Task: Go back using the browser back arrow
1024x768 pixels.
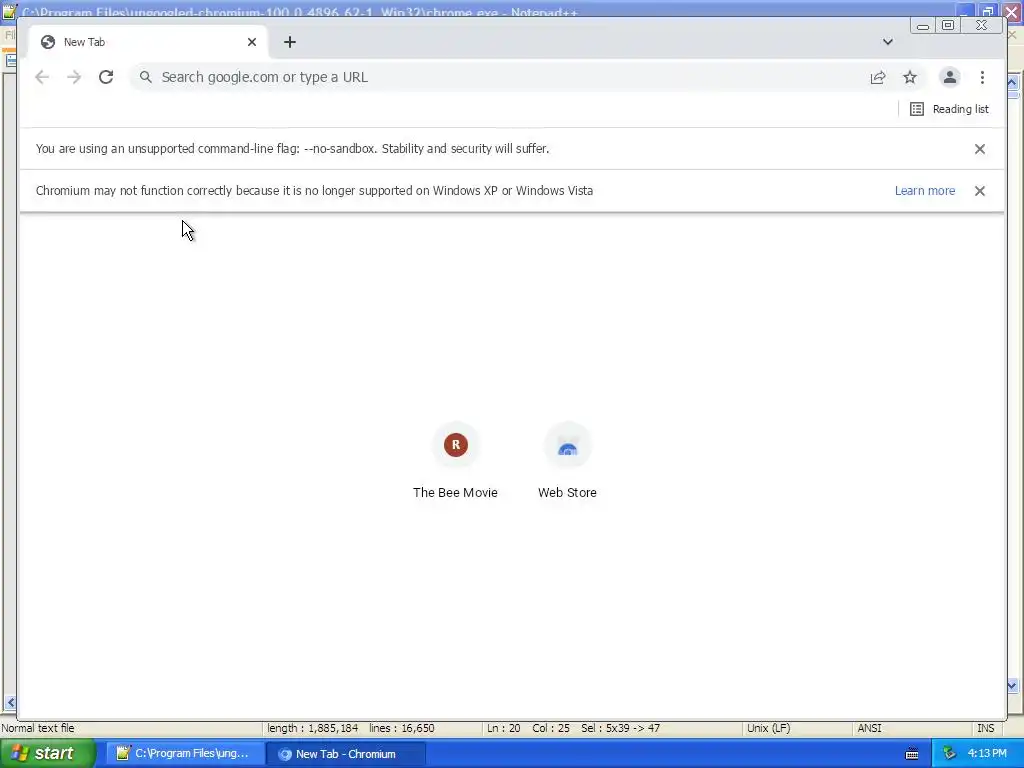Action: click(42, 77)
